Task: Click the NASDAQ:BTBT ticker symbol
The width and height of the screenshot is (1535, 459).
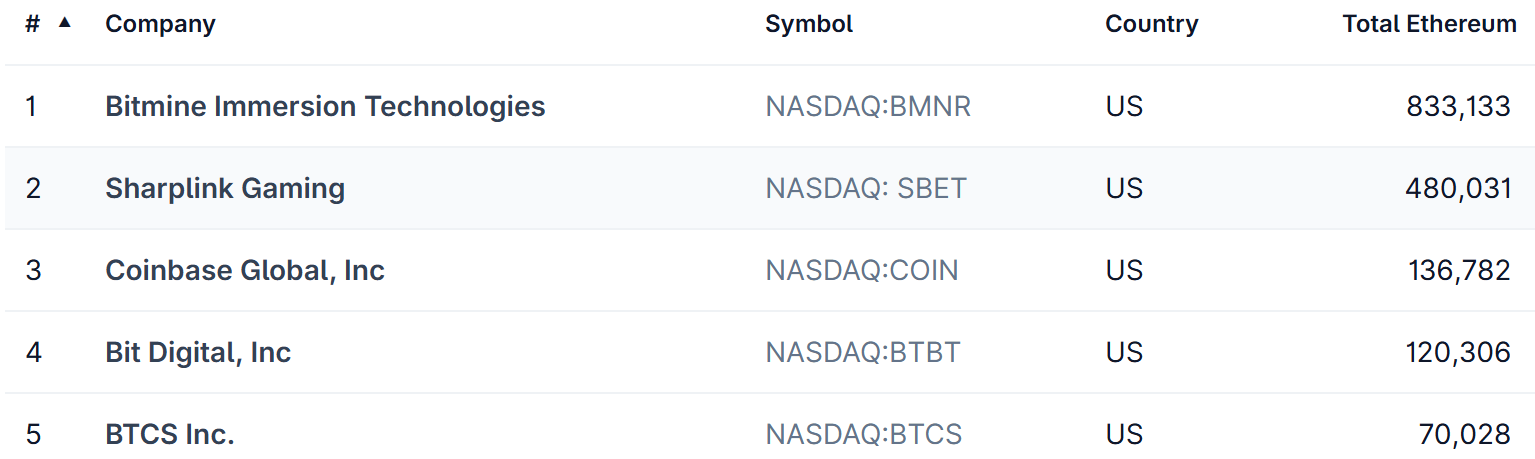Action: (x=863, y=352)
